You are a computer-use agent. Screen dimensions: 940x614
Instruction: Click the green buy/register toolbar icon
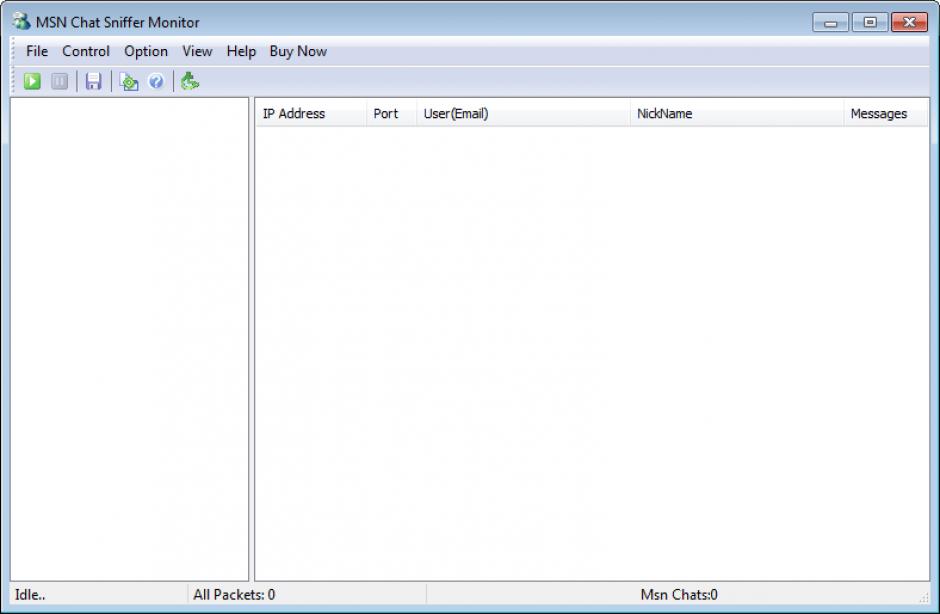point(190,81)
